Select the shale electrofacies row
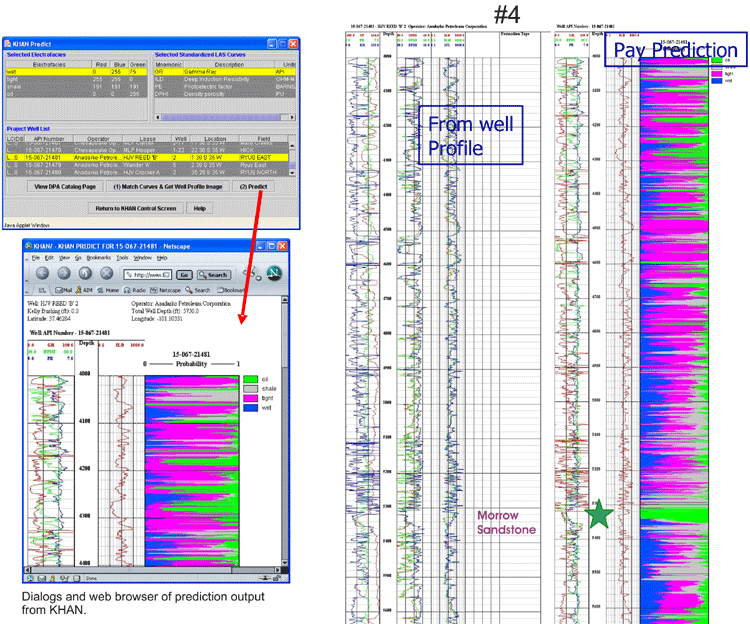The width and height of the screenshot is (750, 624). coord(76,87)
